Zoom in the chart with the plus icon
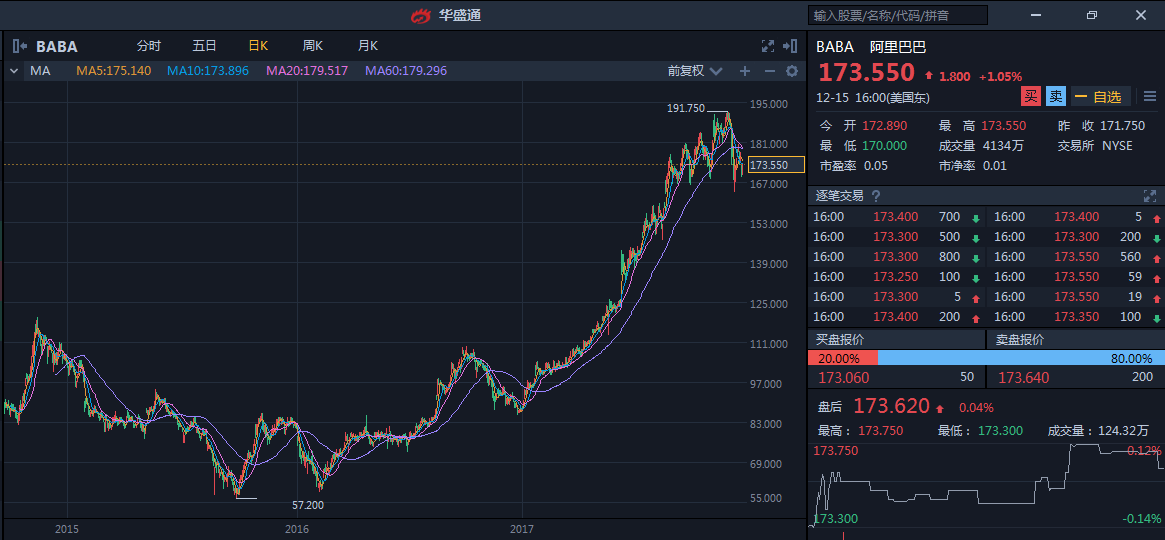 coord(744,71)
